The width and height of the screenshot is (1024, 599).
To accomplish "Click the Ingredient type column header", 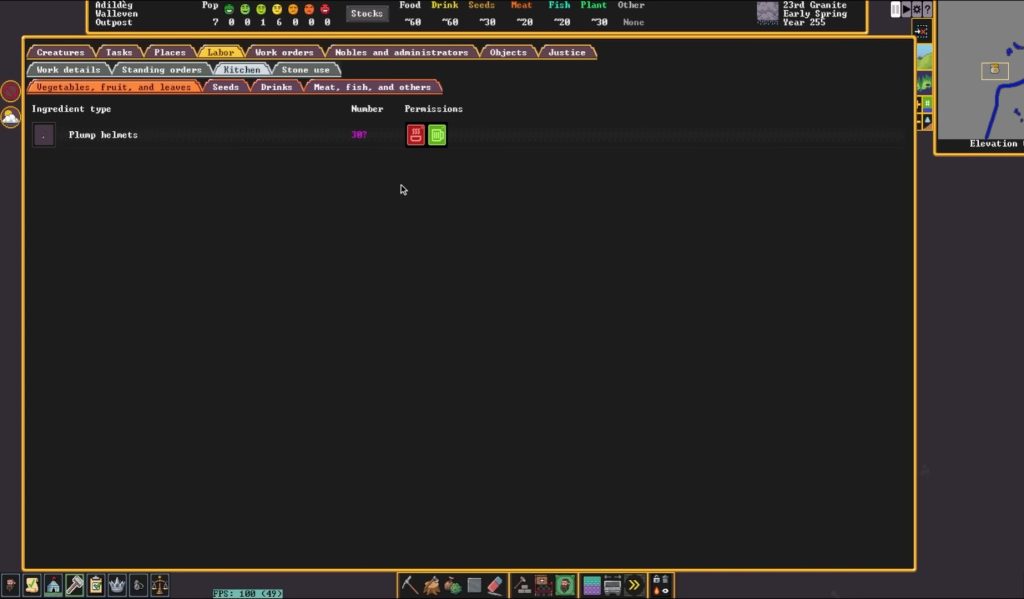I will click(71, 109).
